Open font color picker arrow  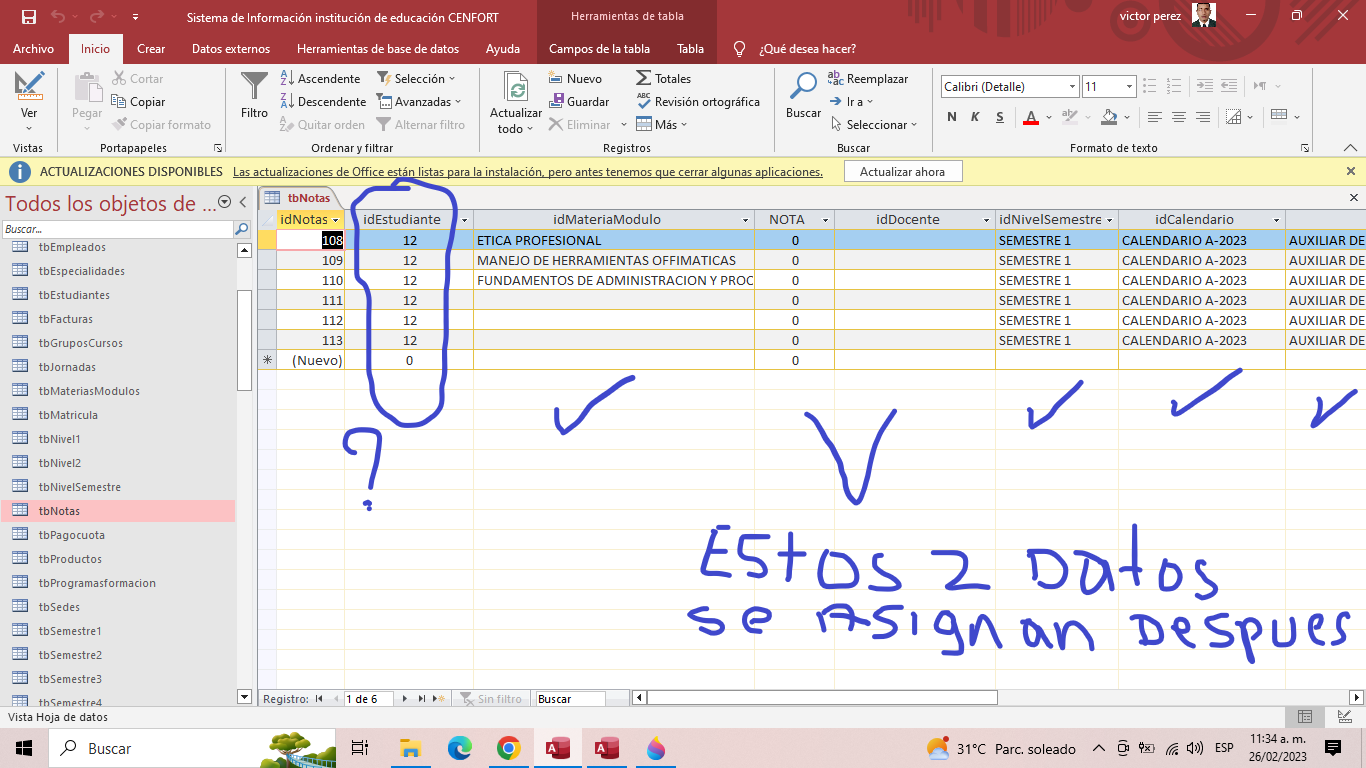[x=1048, y=117]
